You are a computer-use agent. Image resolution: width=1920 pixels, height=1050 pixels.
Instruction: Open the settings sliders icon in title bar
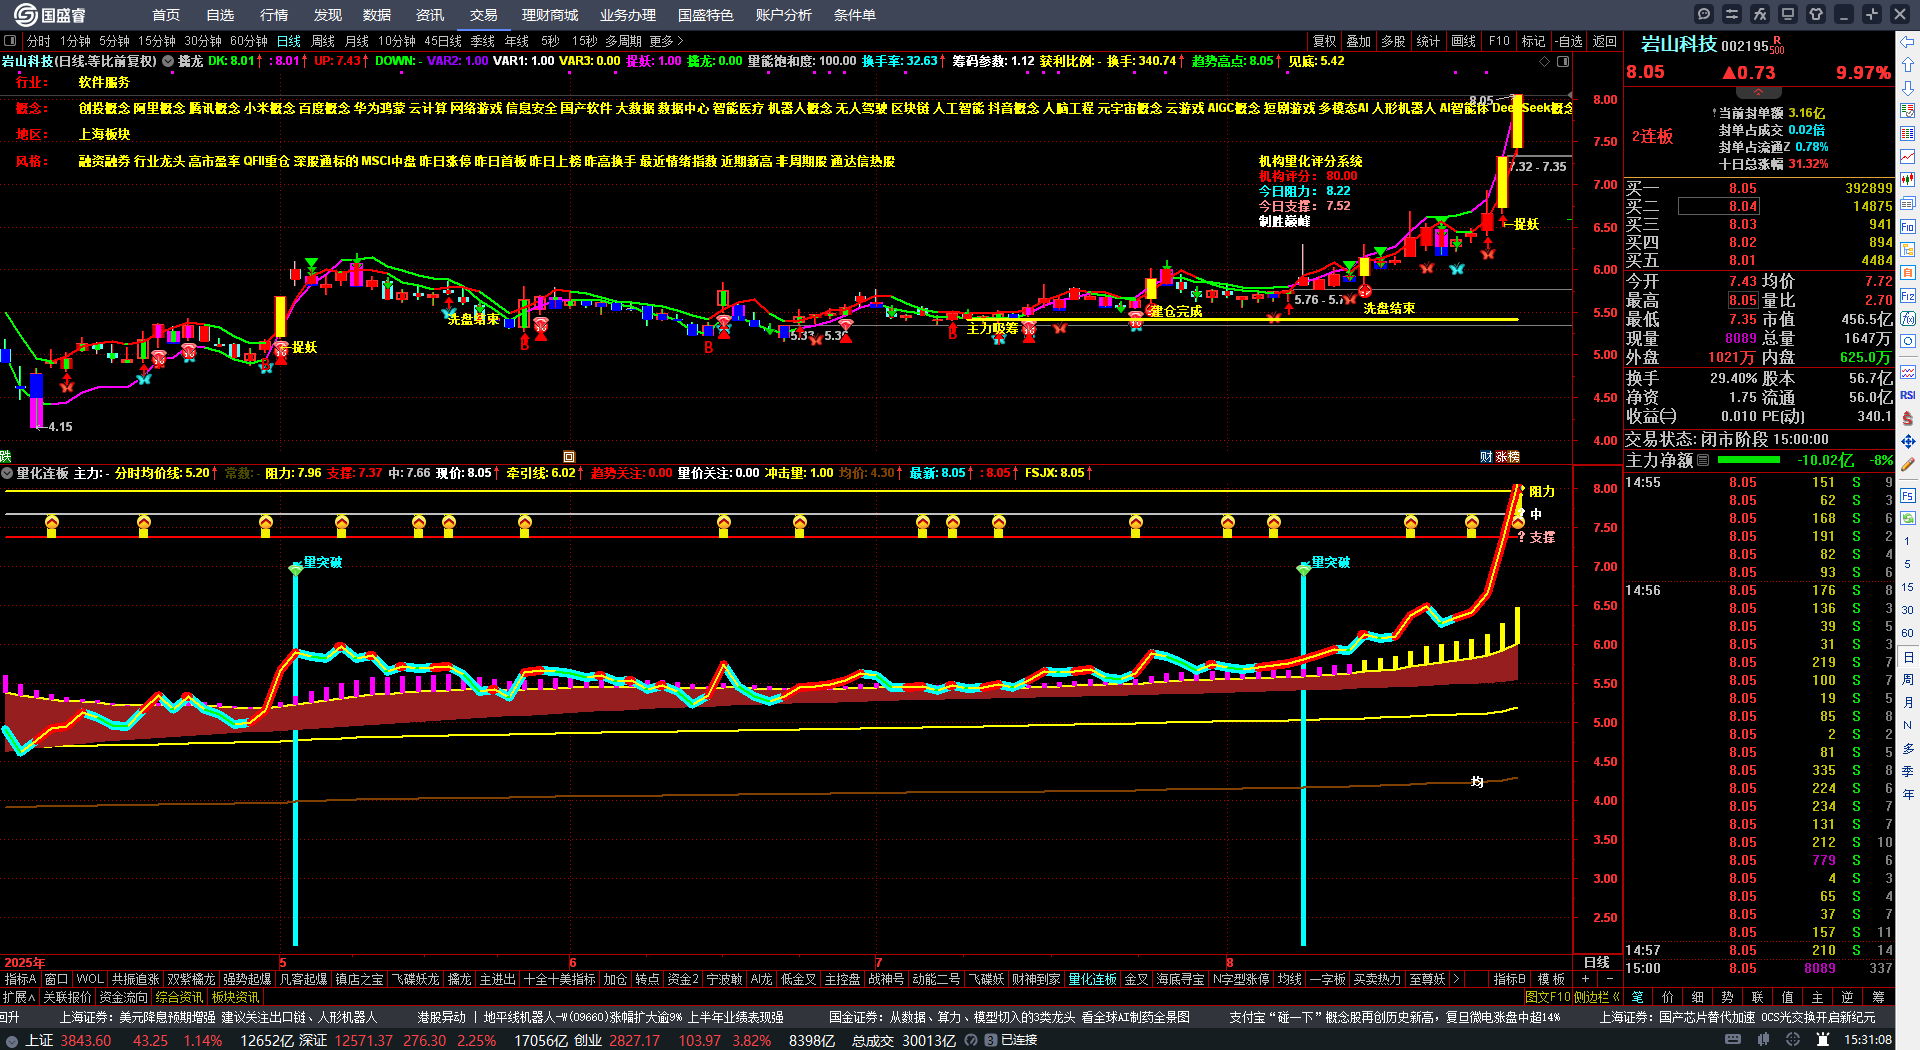(x=1732, y=14)
